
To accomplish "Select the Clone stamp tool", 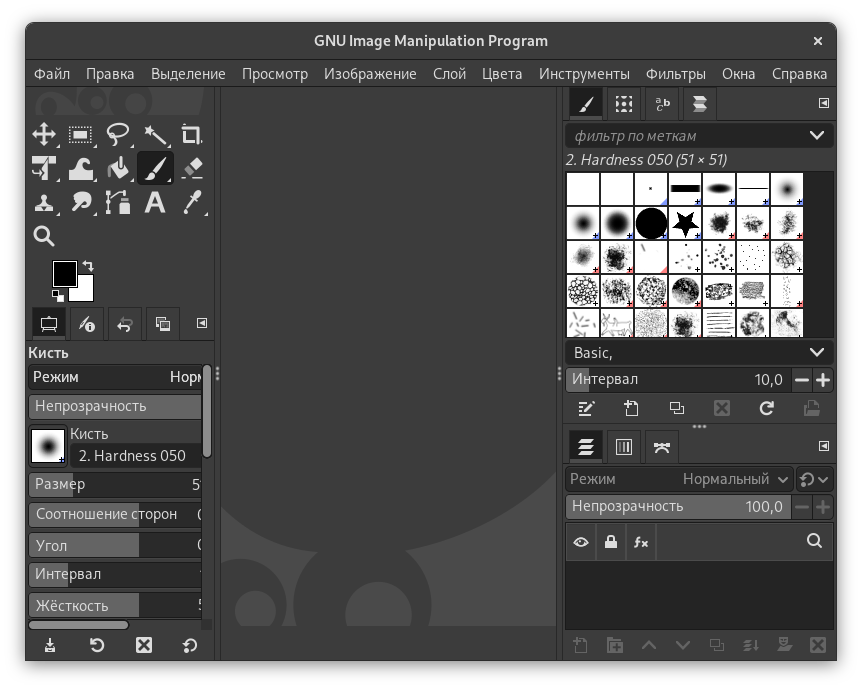I will (x=44, y=202).
